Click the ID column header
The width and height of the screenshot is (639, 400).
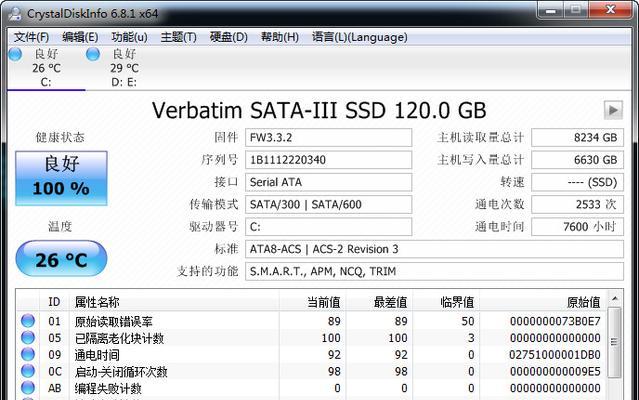coord(54,302)
